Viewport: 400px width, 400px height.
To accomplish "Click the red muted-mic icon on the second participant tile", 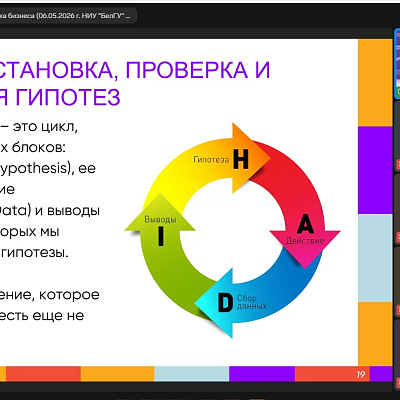I will (x=398, y=164).
